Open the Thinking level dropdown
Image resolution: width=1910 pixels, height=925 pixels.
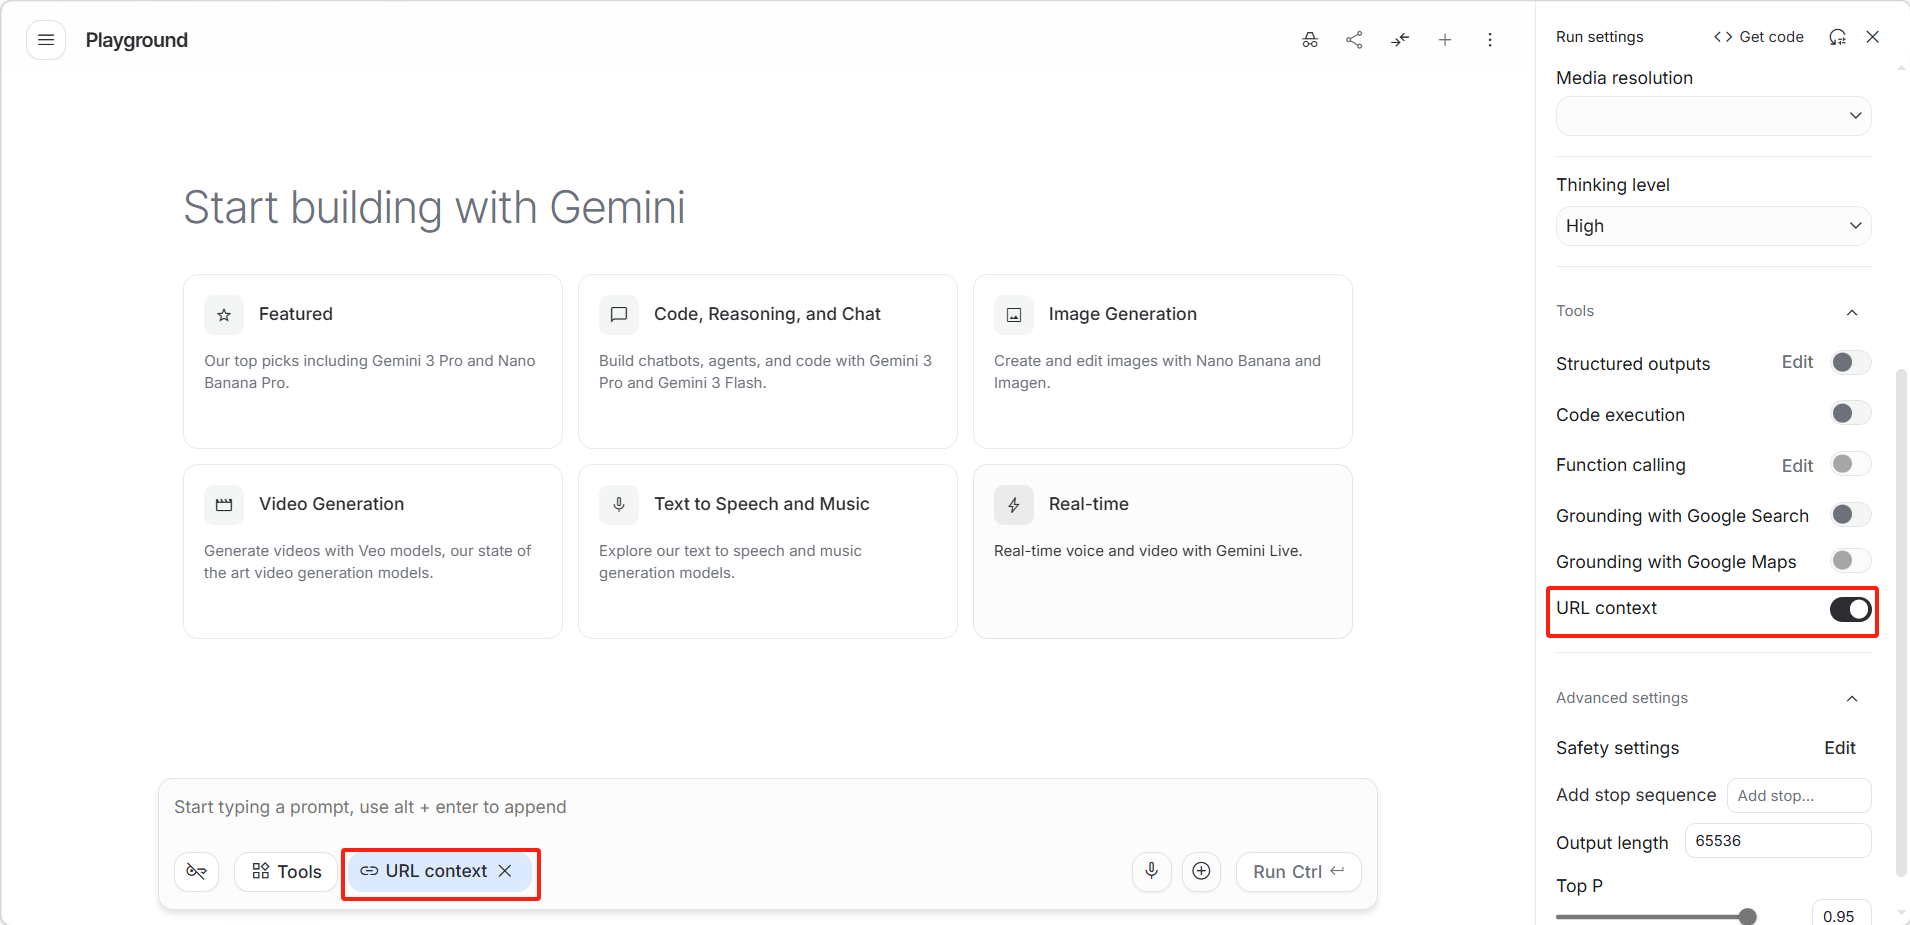(x=1713, y=226)
